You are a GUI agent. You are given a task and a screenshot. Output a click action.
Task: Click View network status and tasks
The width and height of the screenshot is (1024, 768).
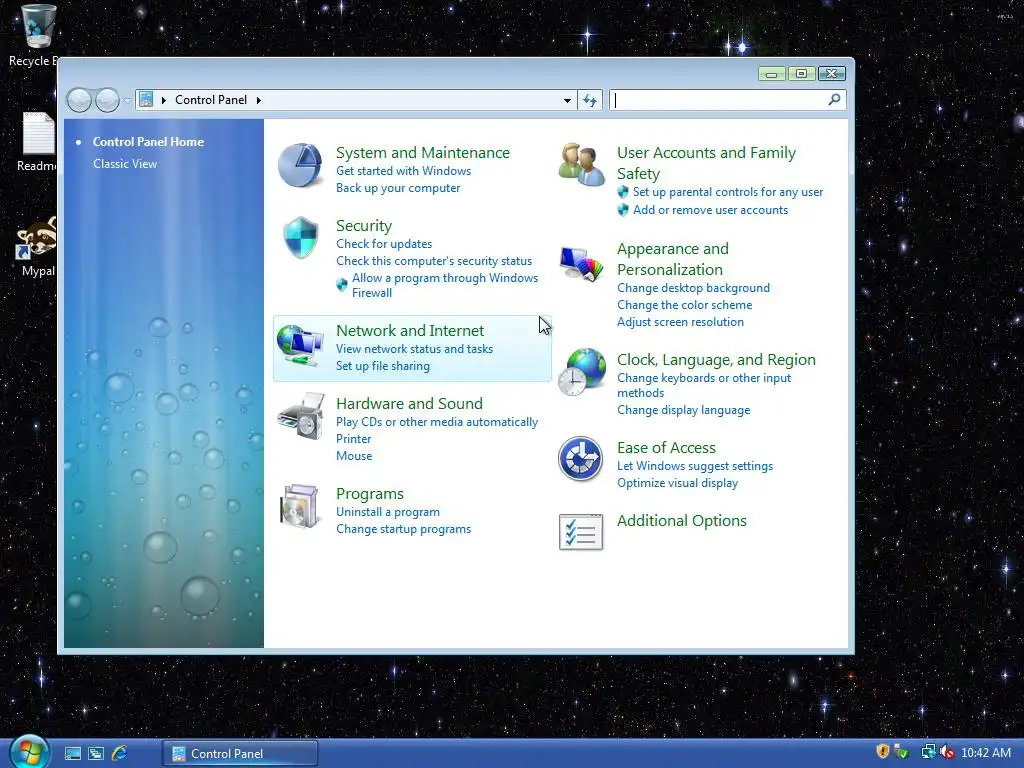click(414, 349)
